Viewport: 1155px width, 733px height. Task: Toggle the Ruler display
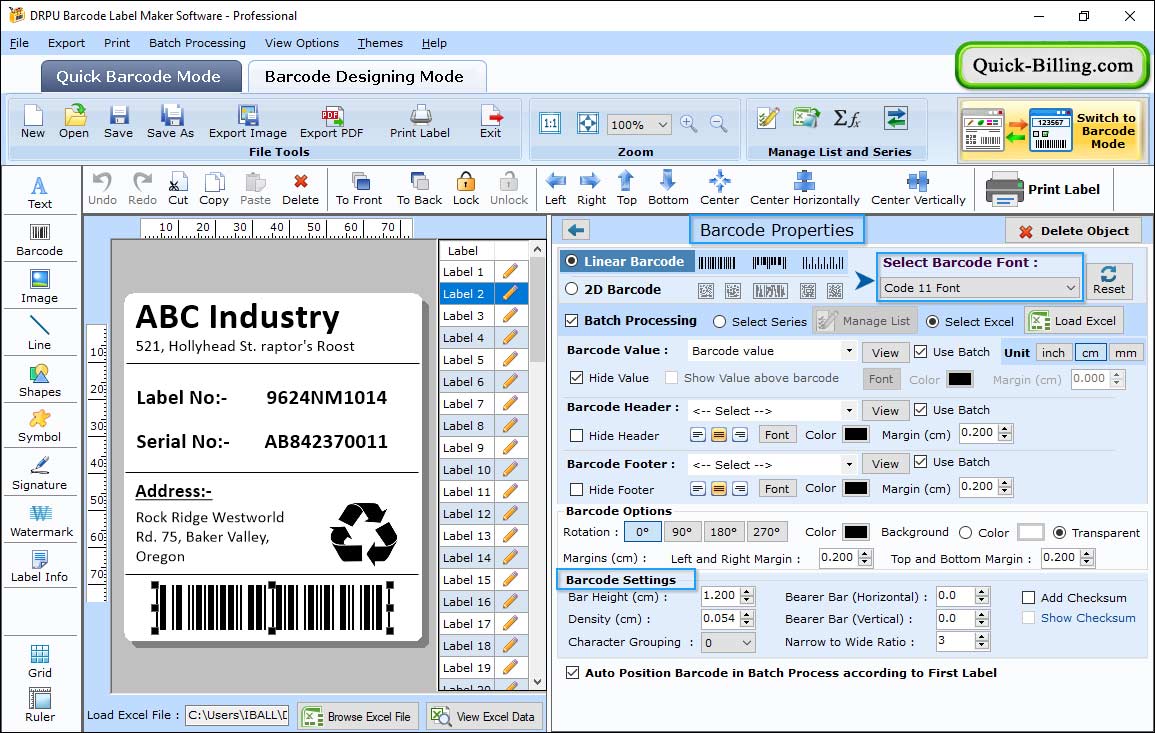[40, 705]
